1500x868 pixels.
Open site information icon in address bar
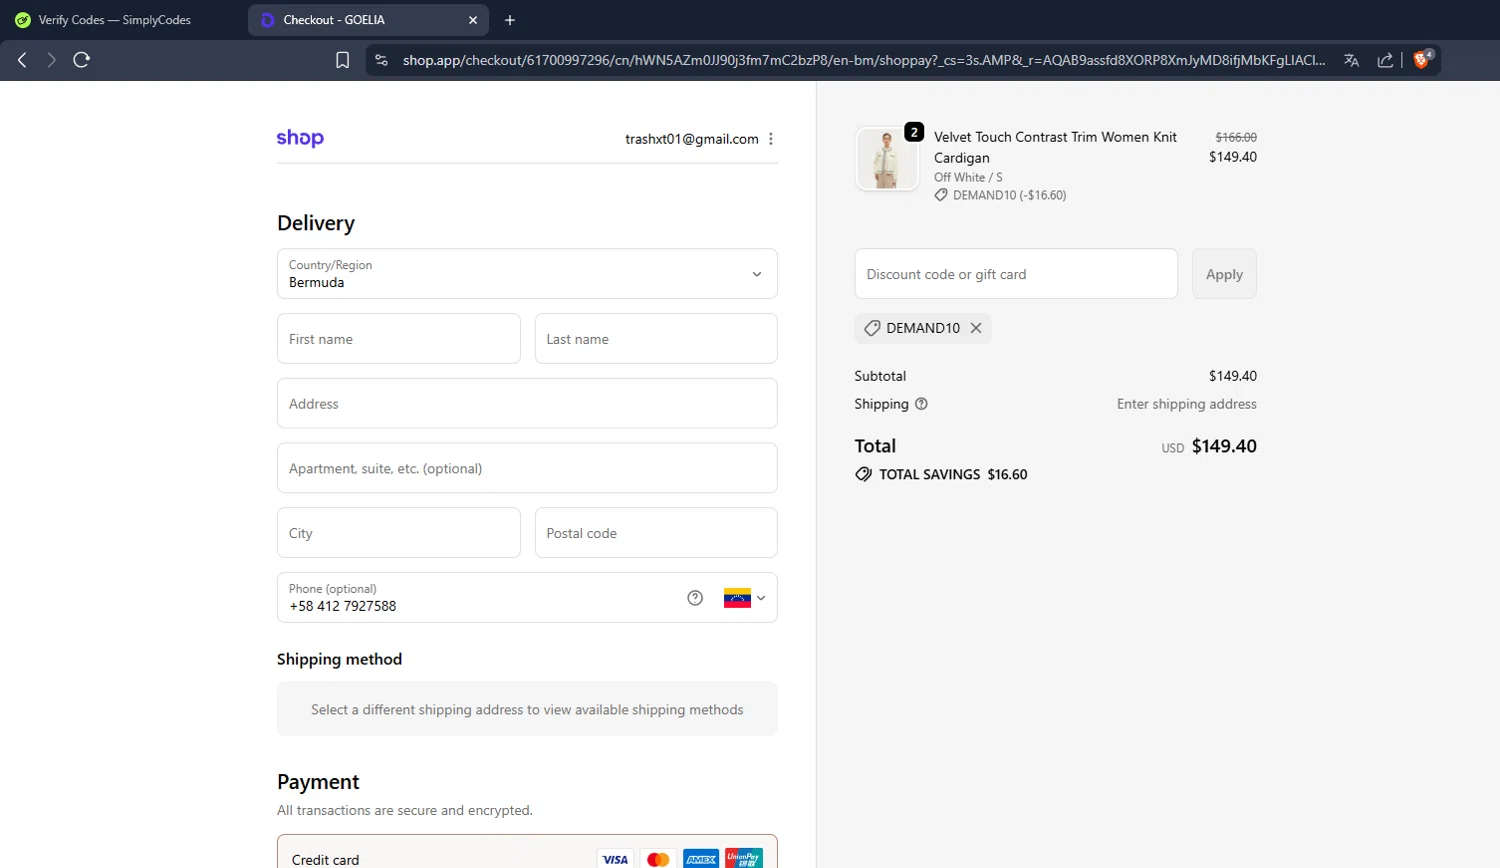coord(381,60)
